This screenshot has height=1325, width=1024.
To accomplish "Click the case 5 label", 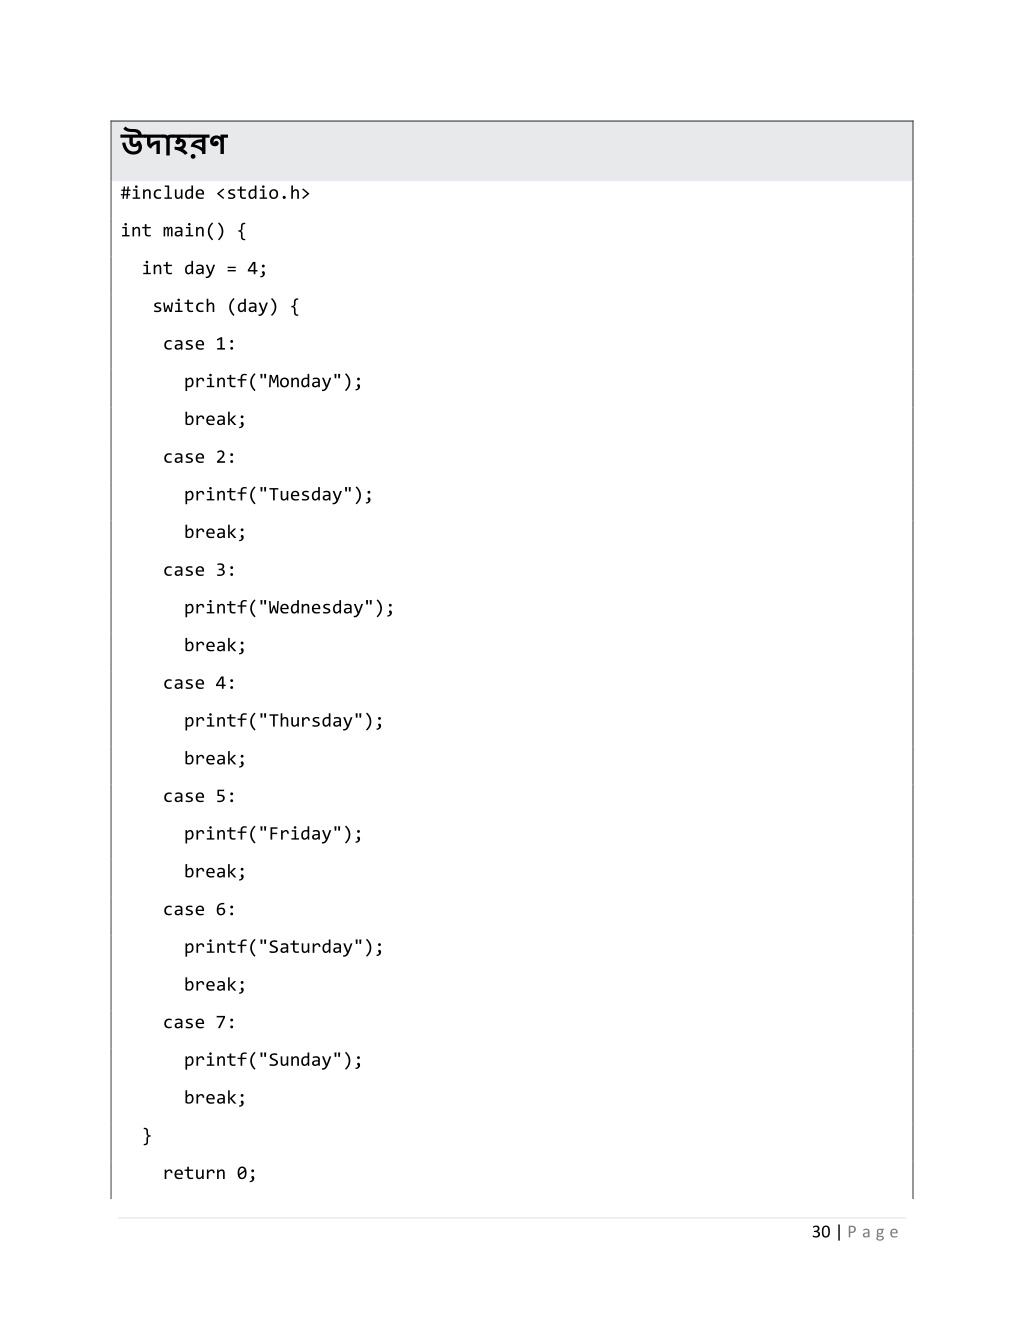I will point(199,796).
